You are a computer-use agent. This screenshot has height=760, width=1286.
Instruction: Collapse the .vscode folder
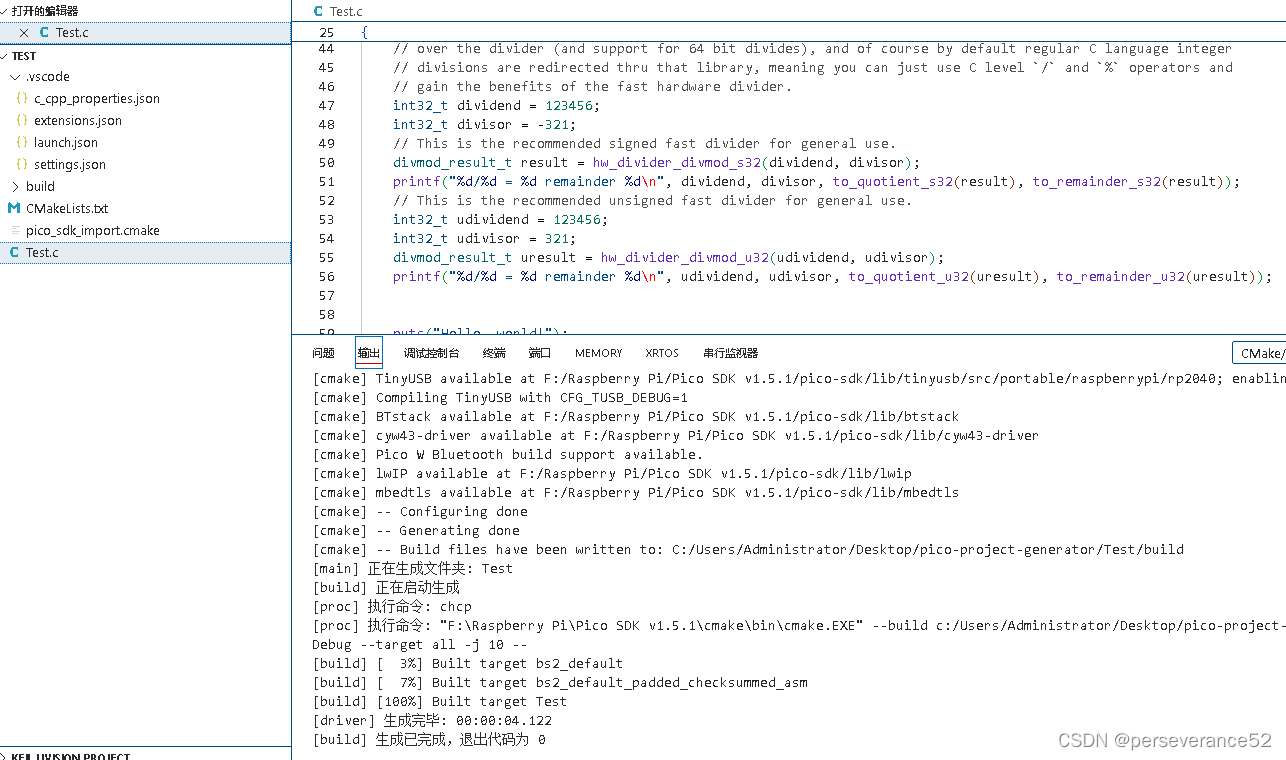coord(15,77)
